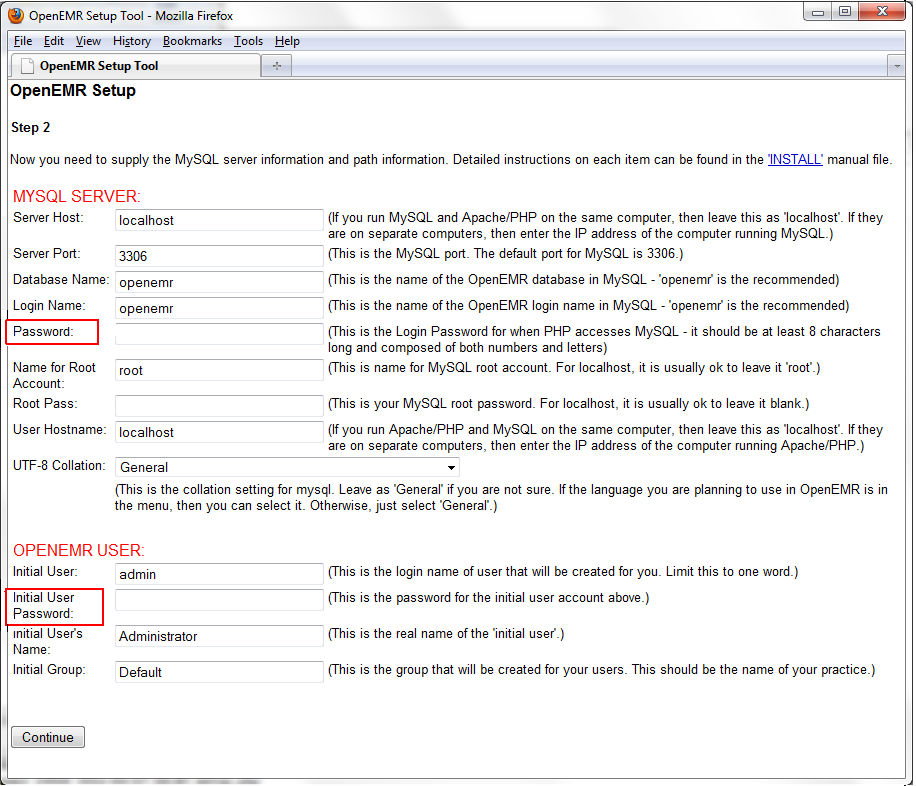Click the Step 2 heading text
This screenshot has width=916, height=786.
click(30, 127)
